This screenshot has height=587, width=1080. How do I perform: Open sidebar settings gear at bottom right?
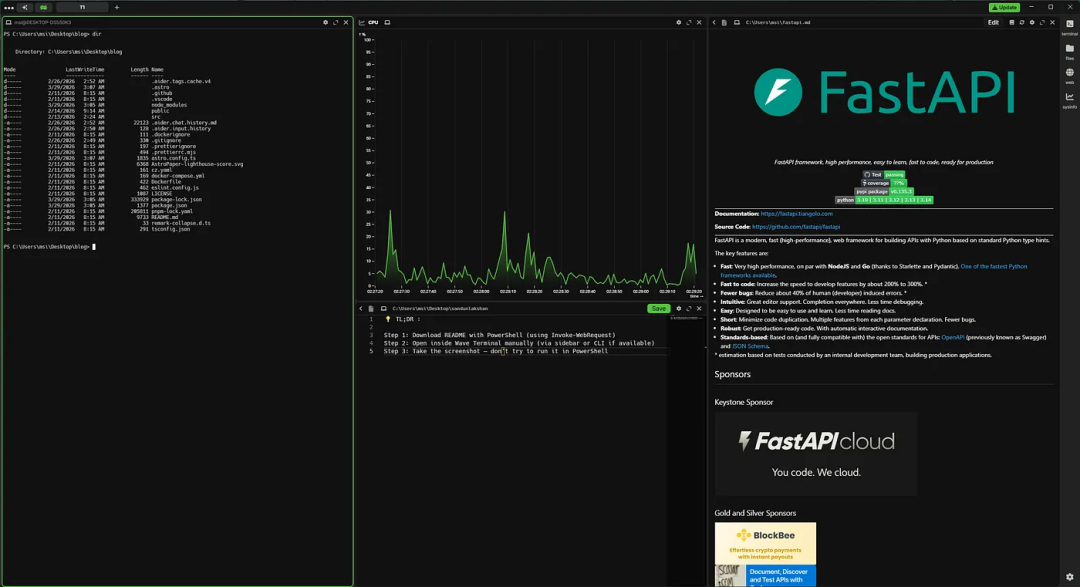tap(1070, 577)
